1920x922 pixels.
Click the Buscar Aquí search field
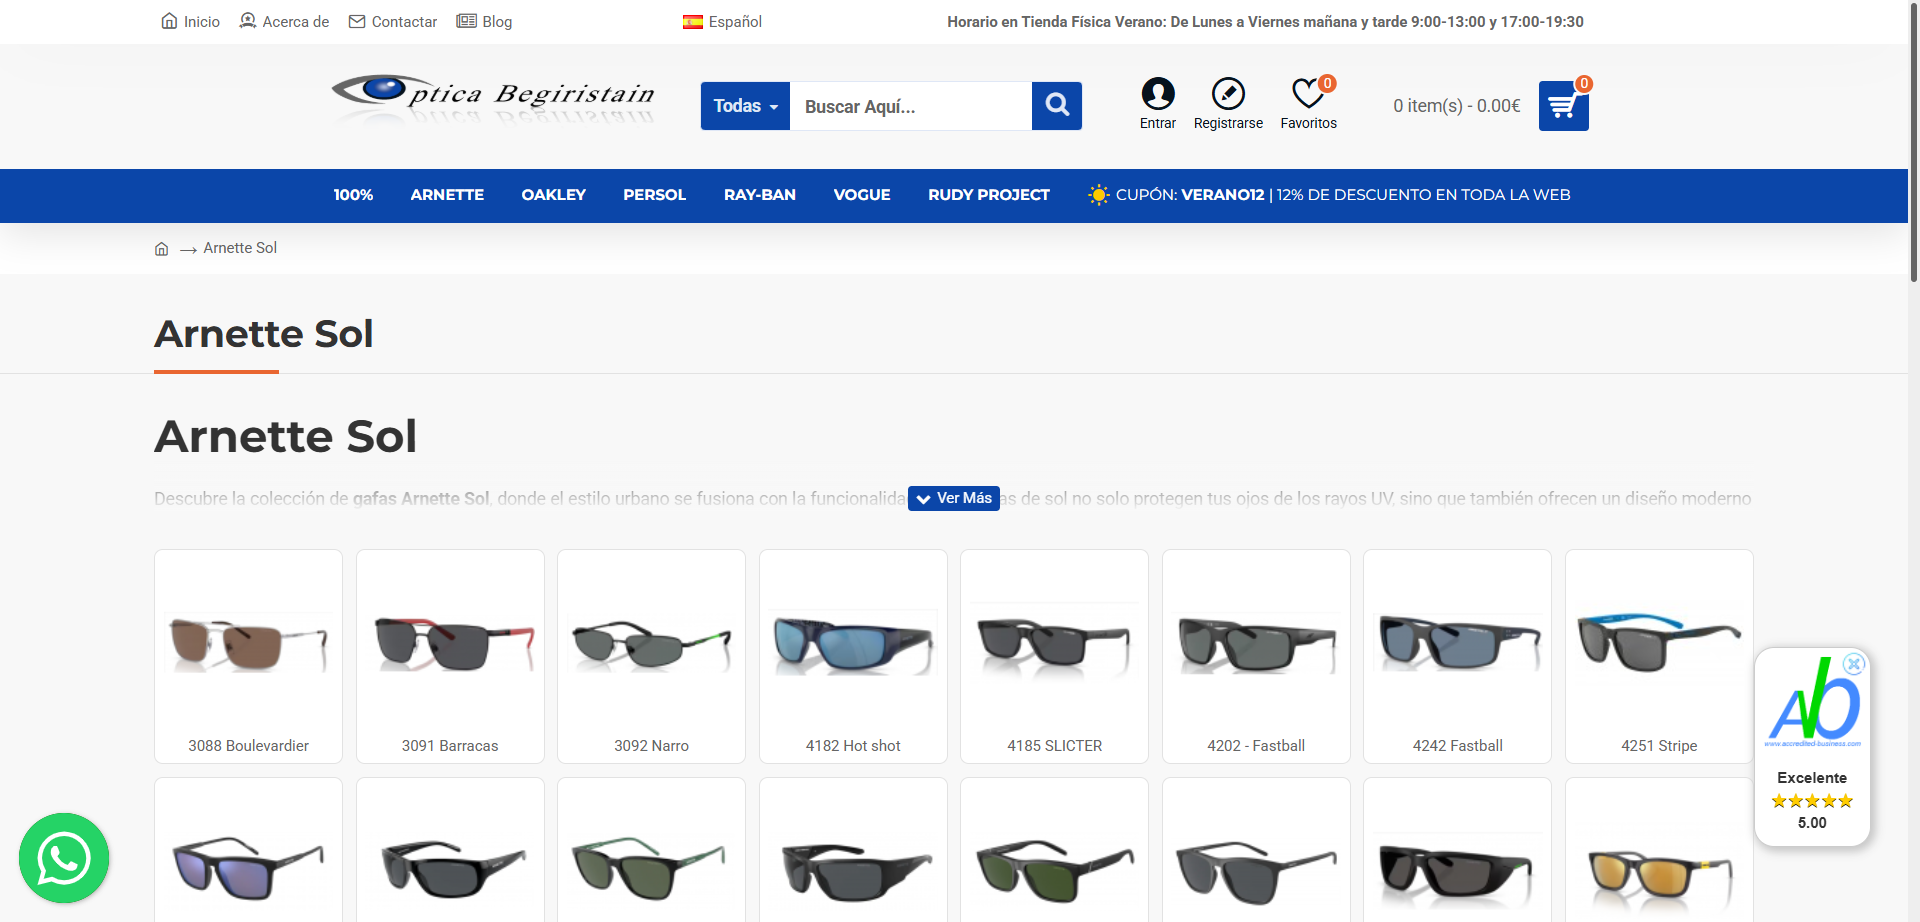910,106
